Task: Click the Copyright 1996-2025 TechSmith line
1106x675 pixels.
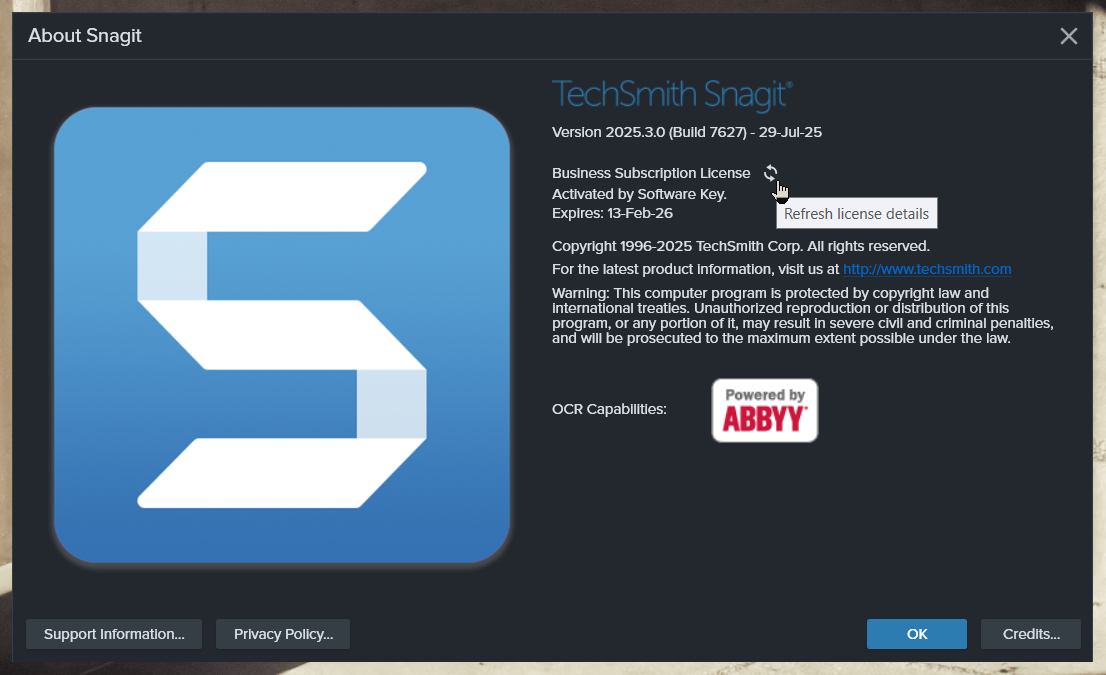Action: tap(740, 246)
